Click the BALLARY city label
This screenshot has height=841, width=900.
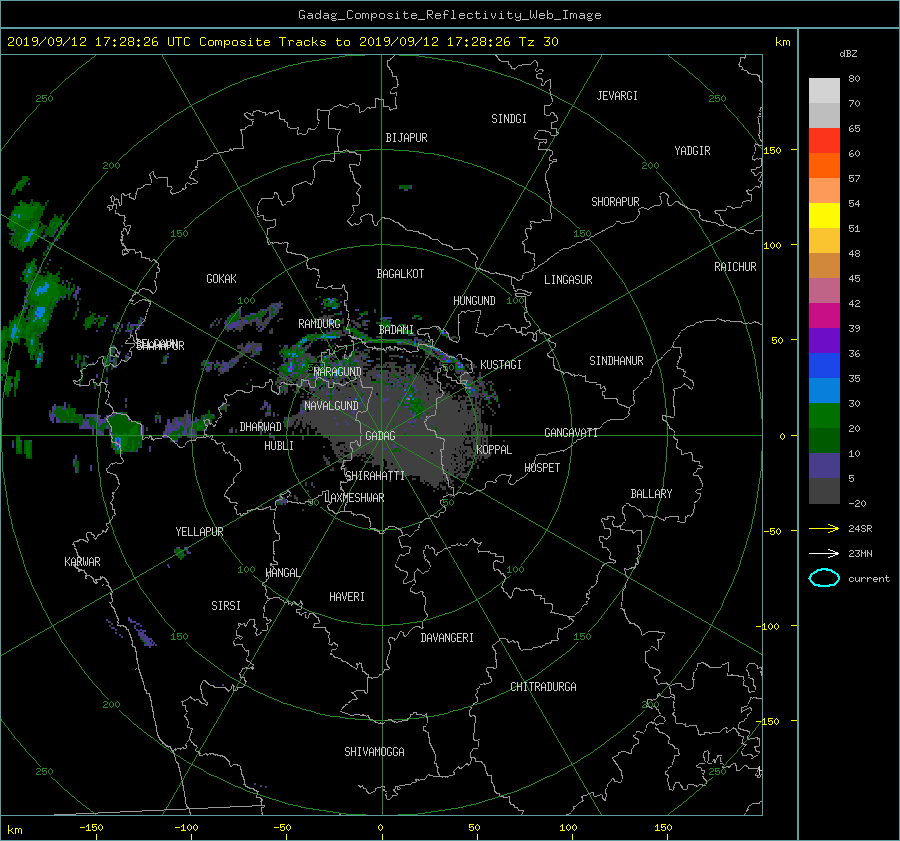(x=651, y=494)
